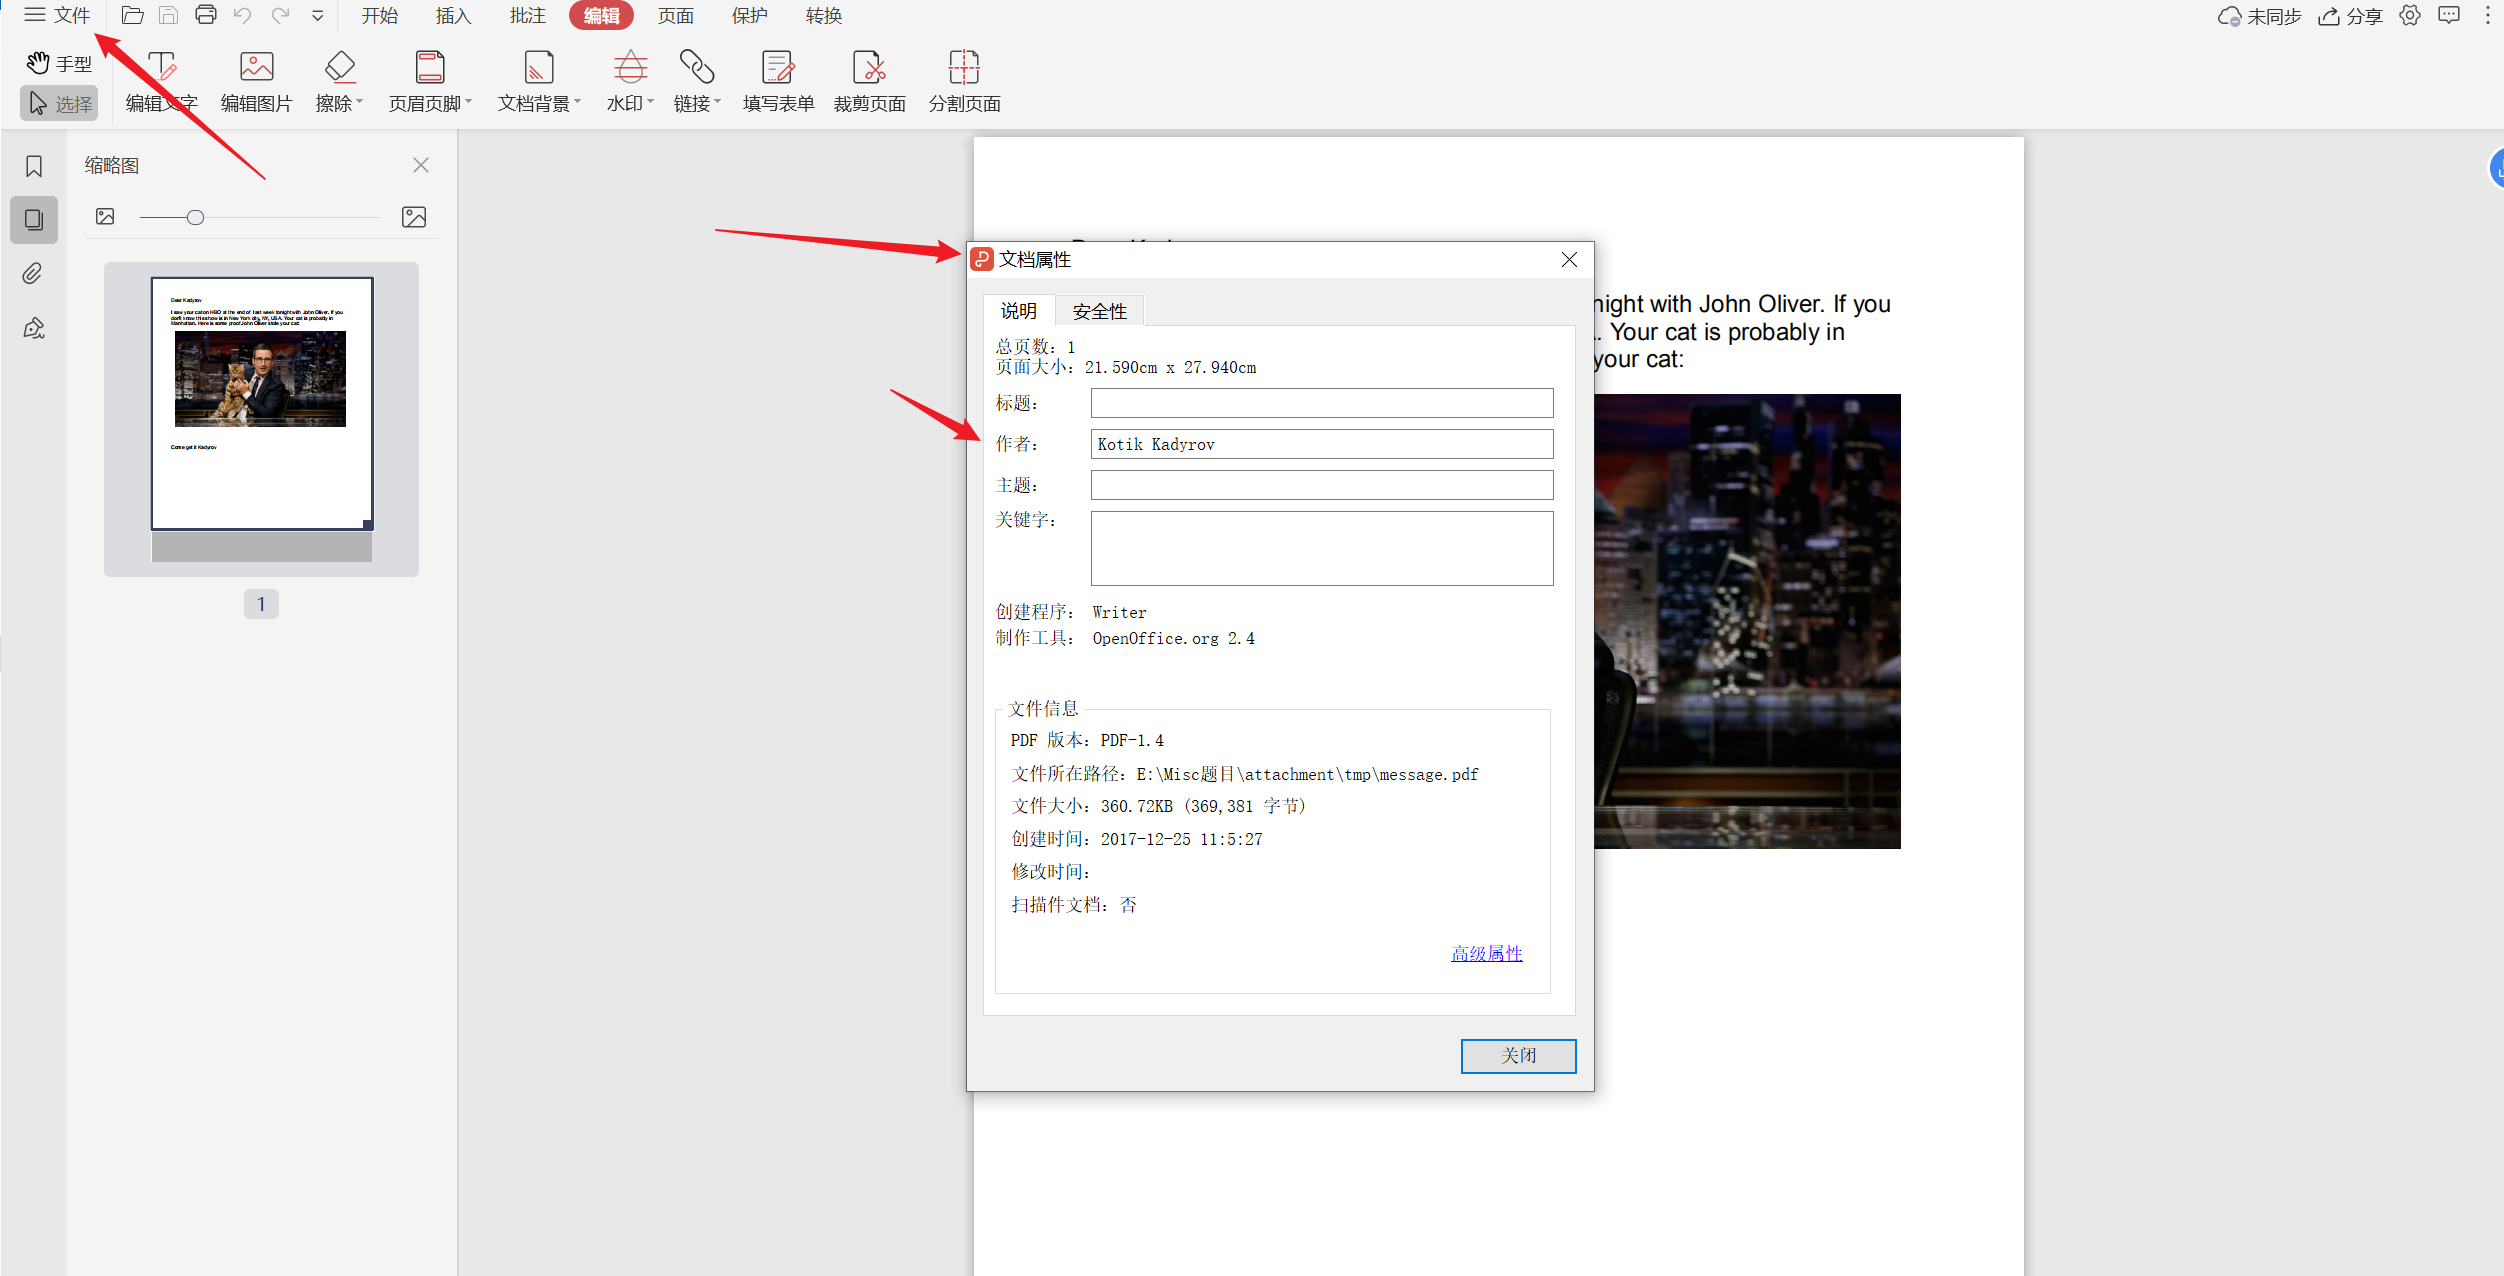Screen dimensions: 2504x1276
Task: Open the bookmark sidebar panel
Action: (34, 166)
